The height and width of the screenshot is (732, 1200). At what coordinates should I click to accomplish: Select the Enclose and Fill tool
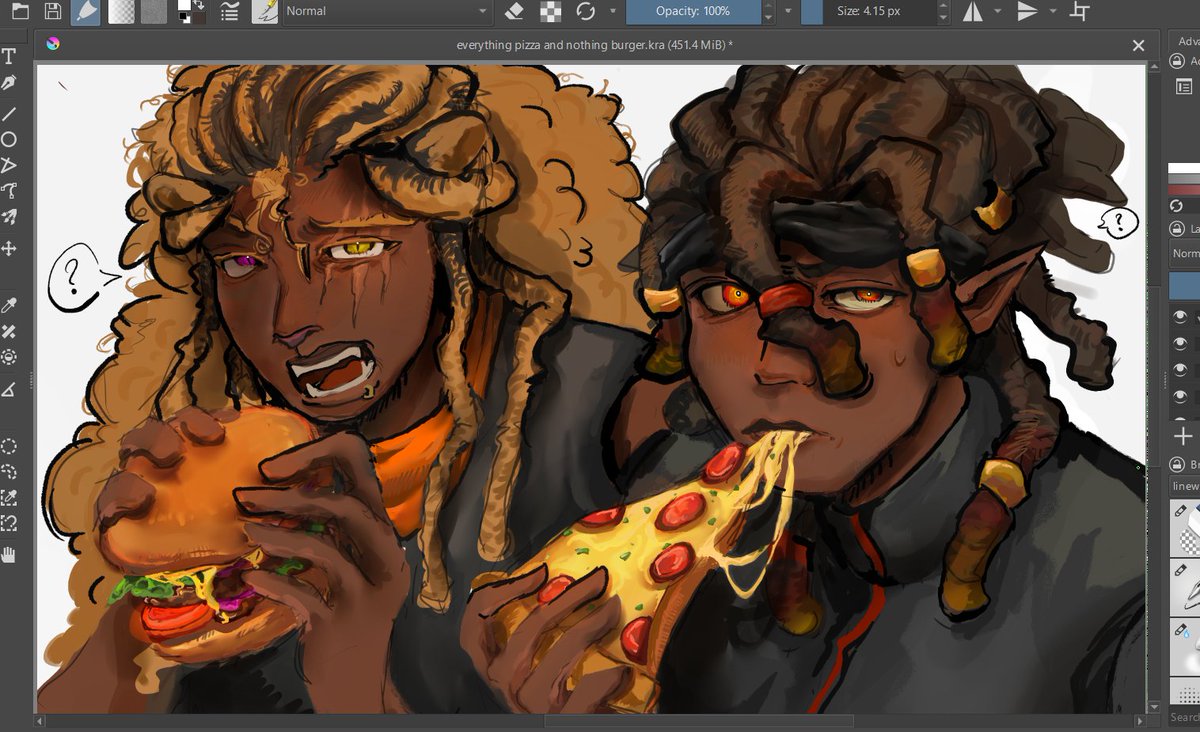coord(10,357)
